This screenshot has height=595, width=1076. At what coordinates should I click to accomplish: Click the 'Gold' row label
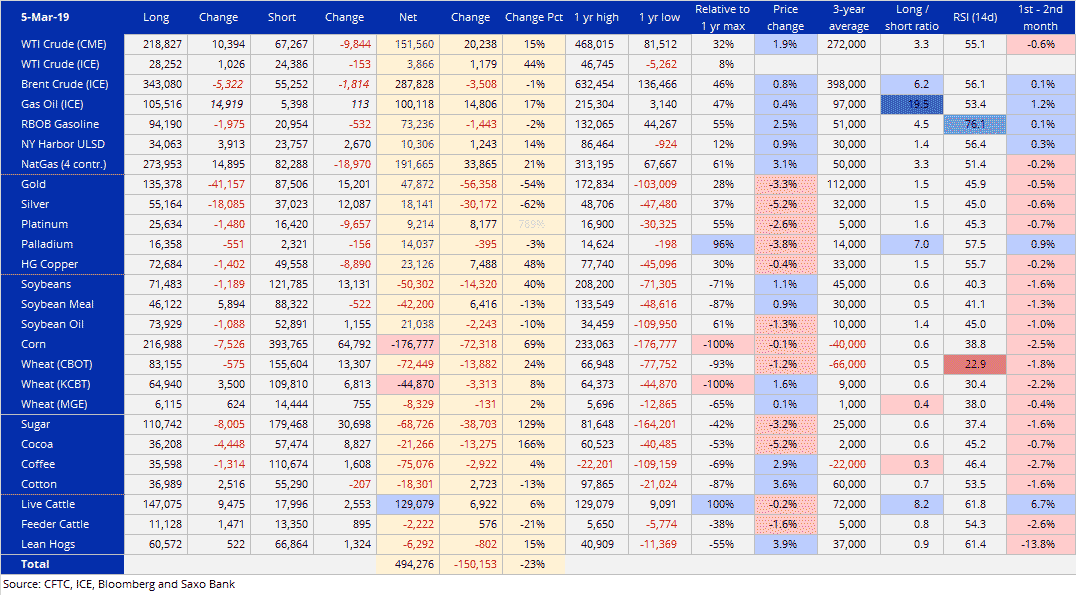click(x=34, y=185)
